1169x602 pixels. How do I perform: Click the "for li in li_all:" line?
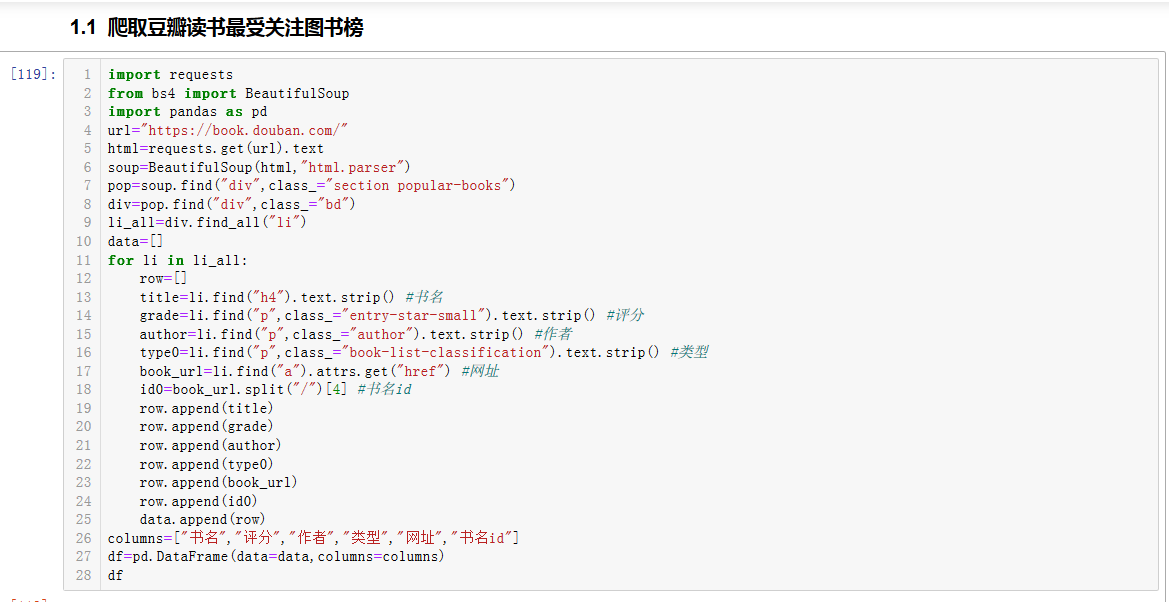tap(177, 260)
